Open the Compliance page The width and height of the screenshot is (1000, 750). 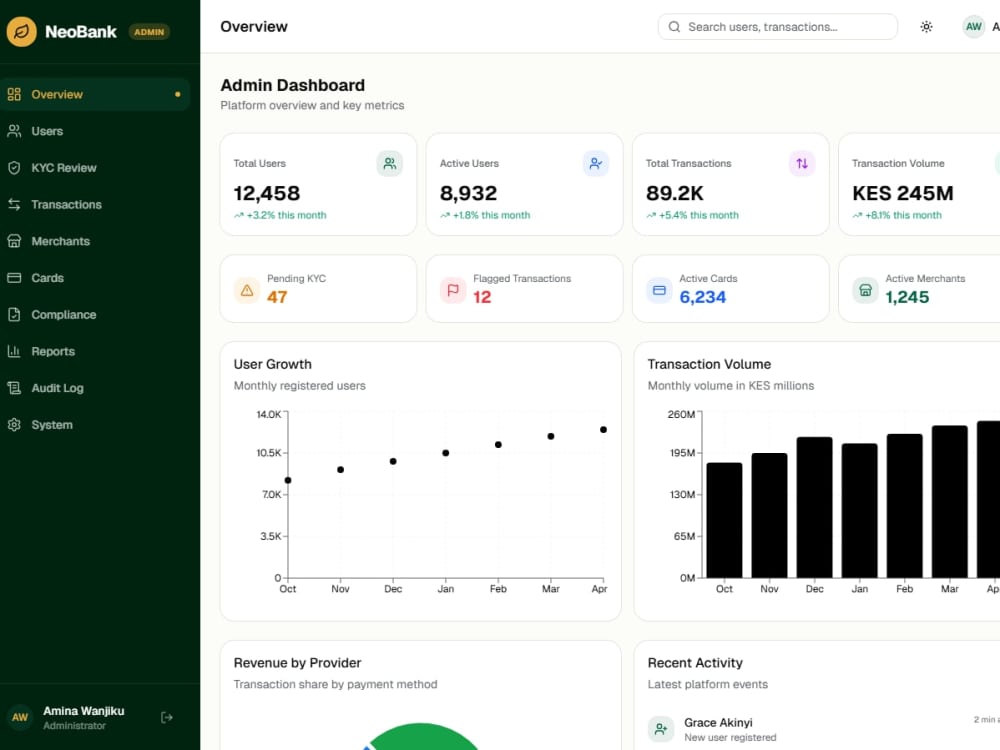pyautogui.click(x=95, y=314)
